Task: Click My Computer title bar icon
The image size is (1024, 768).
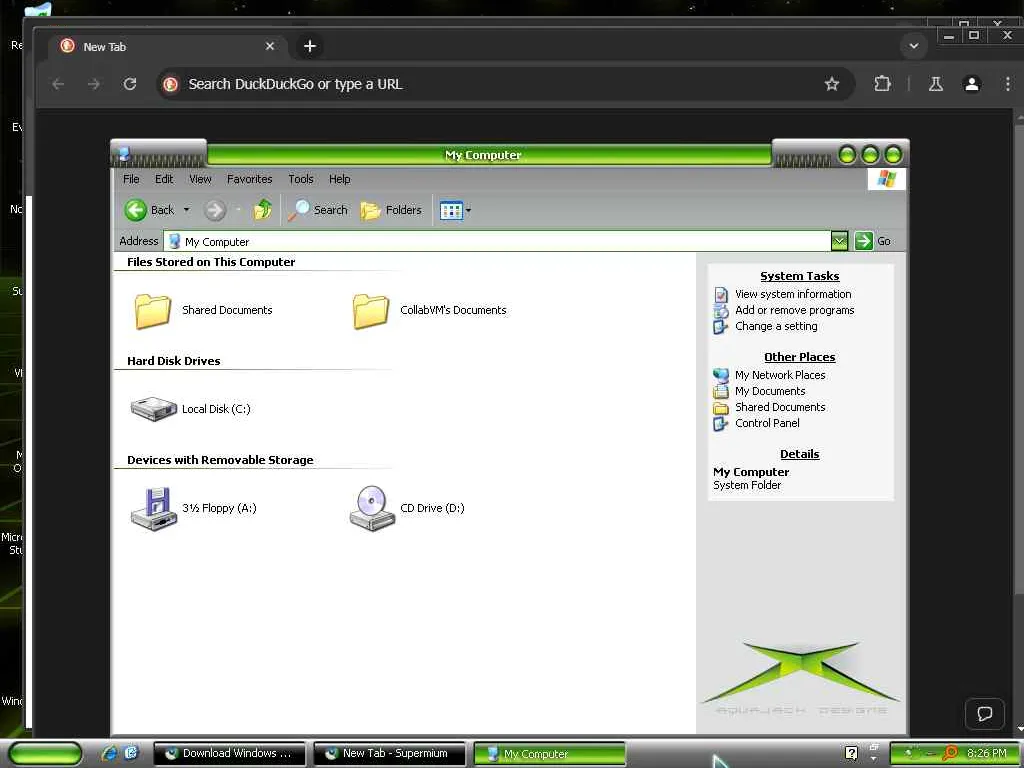Action: coord(124,154)
